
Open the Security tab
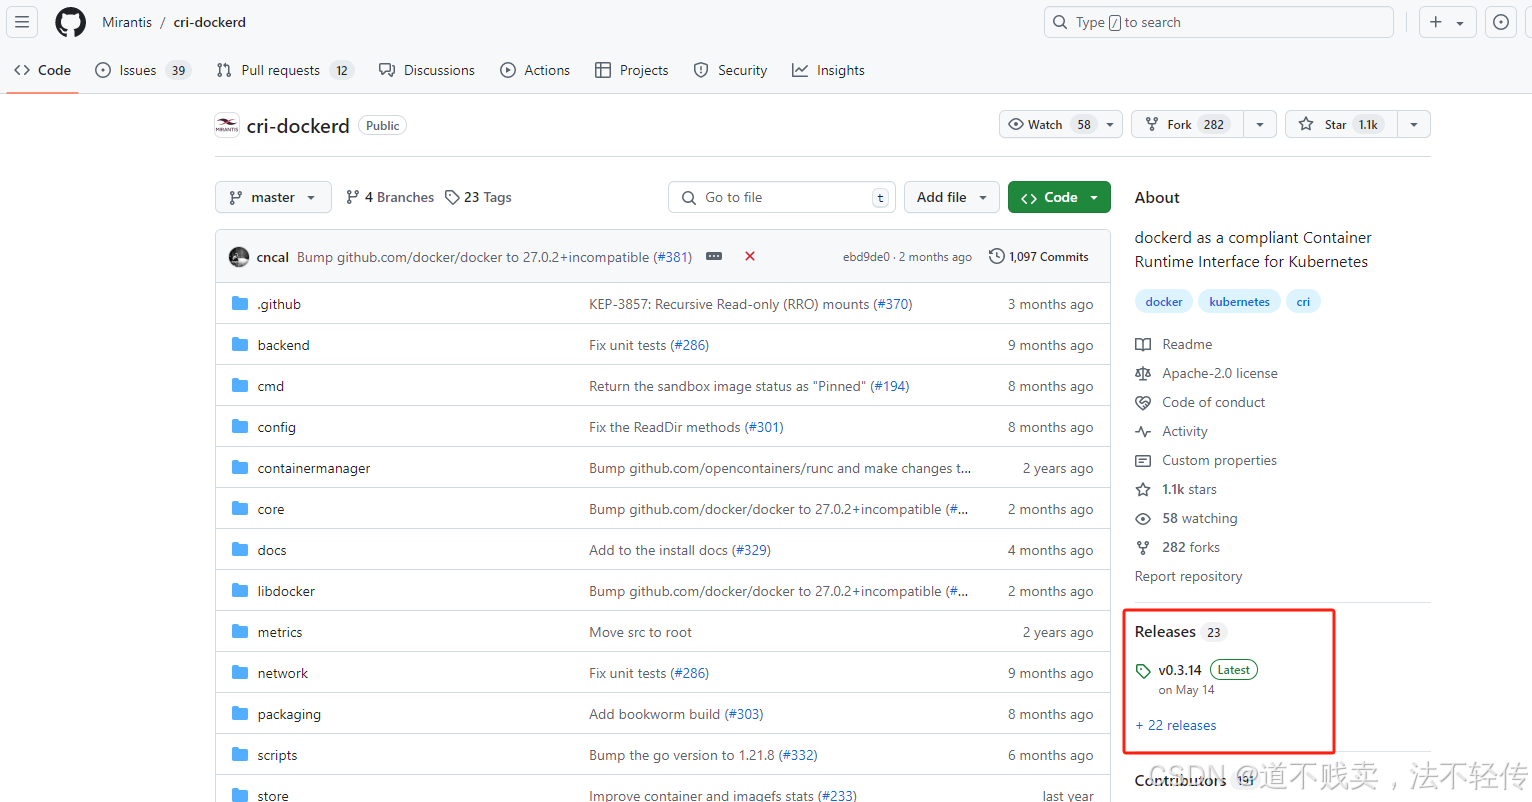pyautogui.click(x=730, y=70)
